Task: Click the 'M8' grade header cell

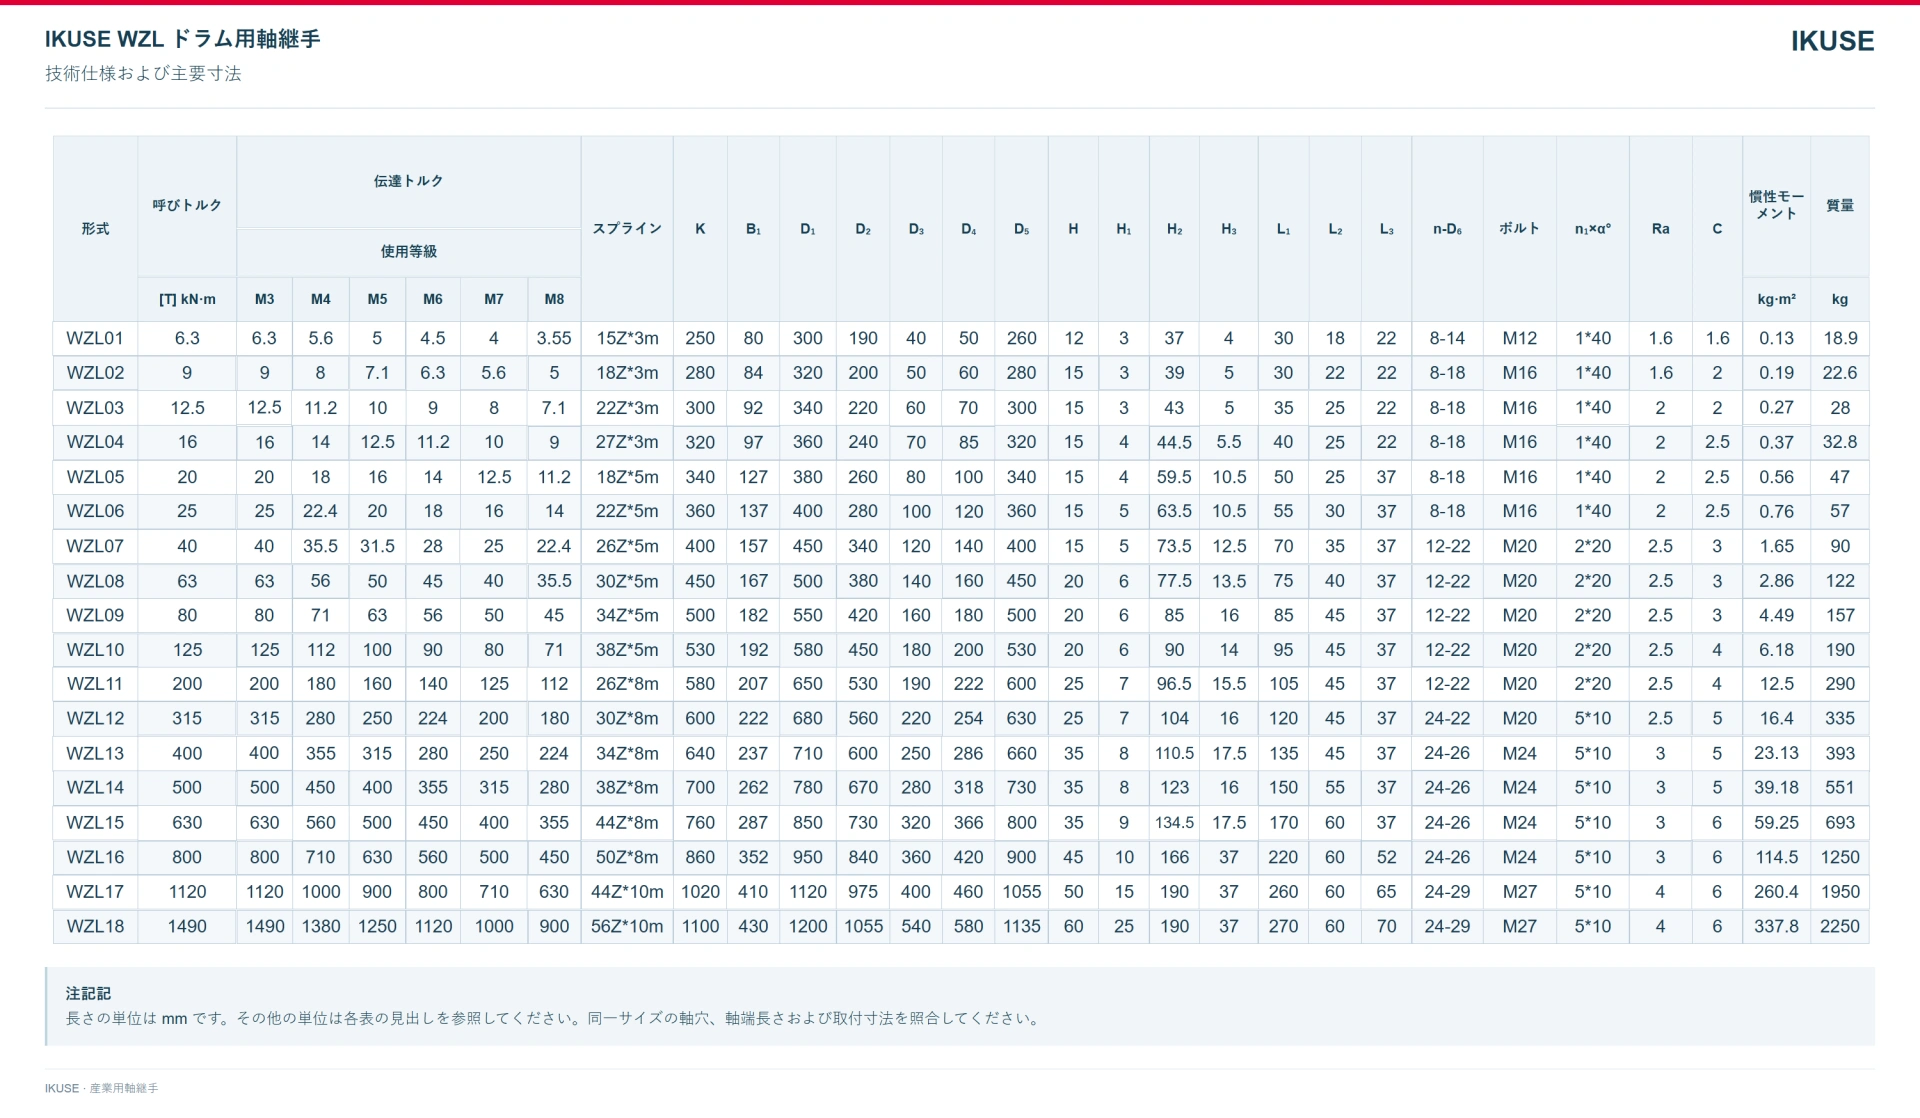Action: pos(554,299)
